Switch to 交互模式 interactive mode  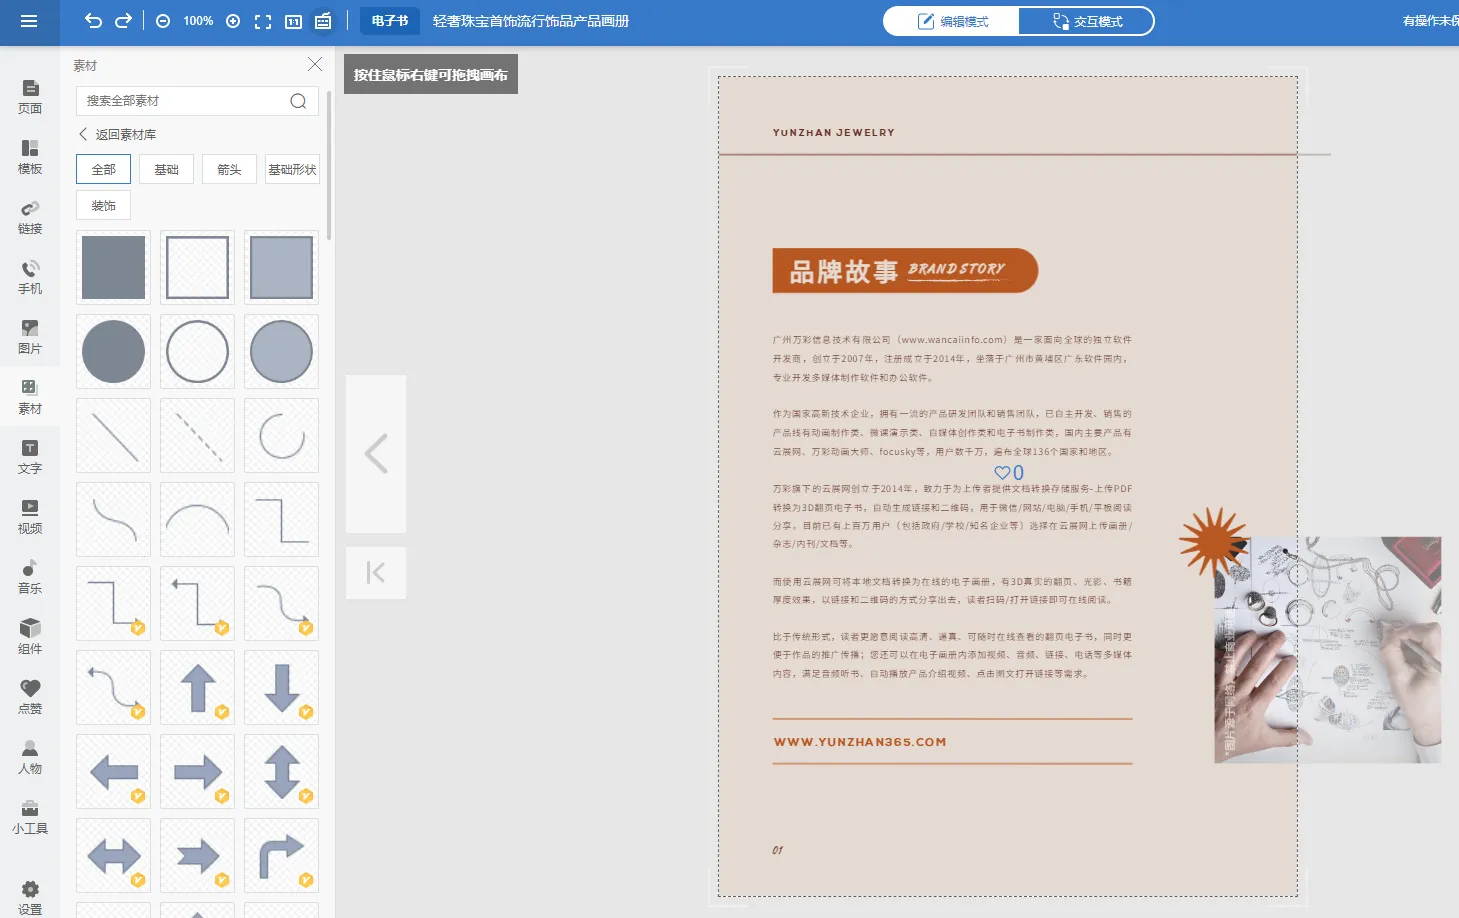1087,21
